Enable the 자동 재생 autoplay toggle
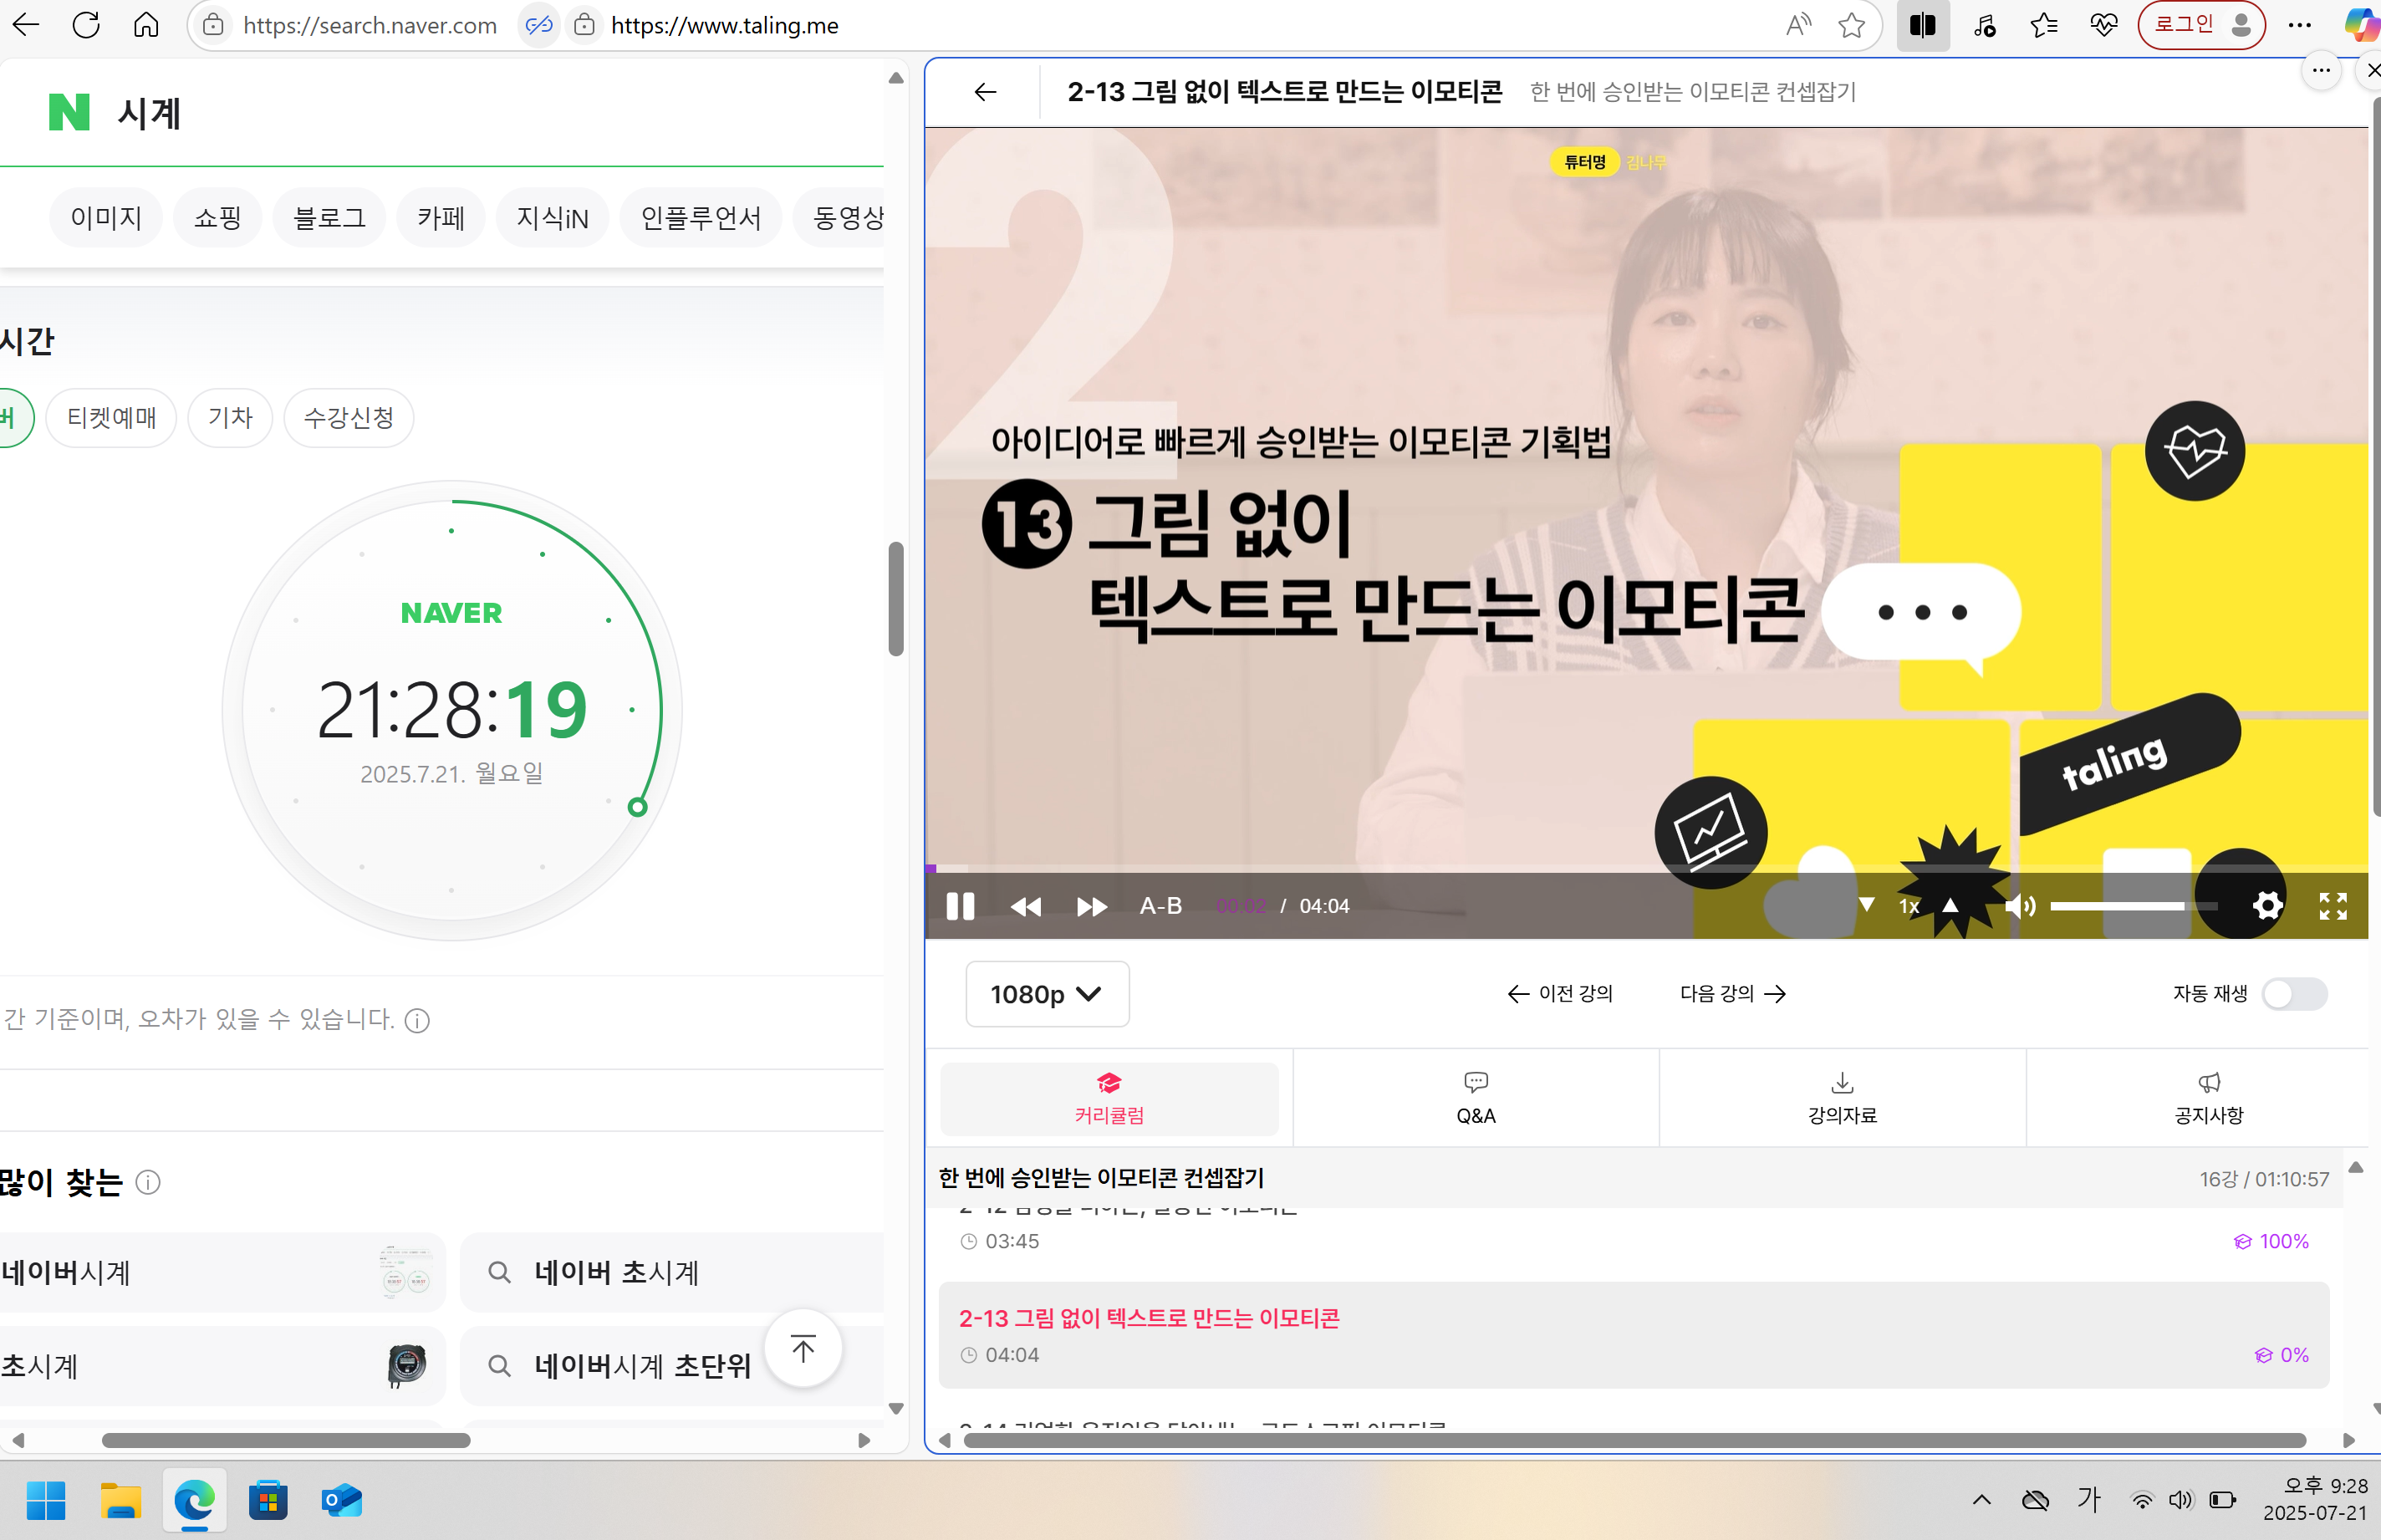This screenshot has height=1540, width=2381. pos(2294,994)
